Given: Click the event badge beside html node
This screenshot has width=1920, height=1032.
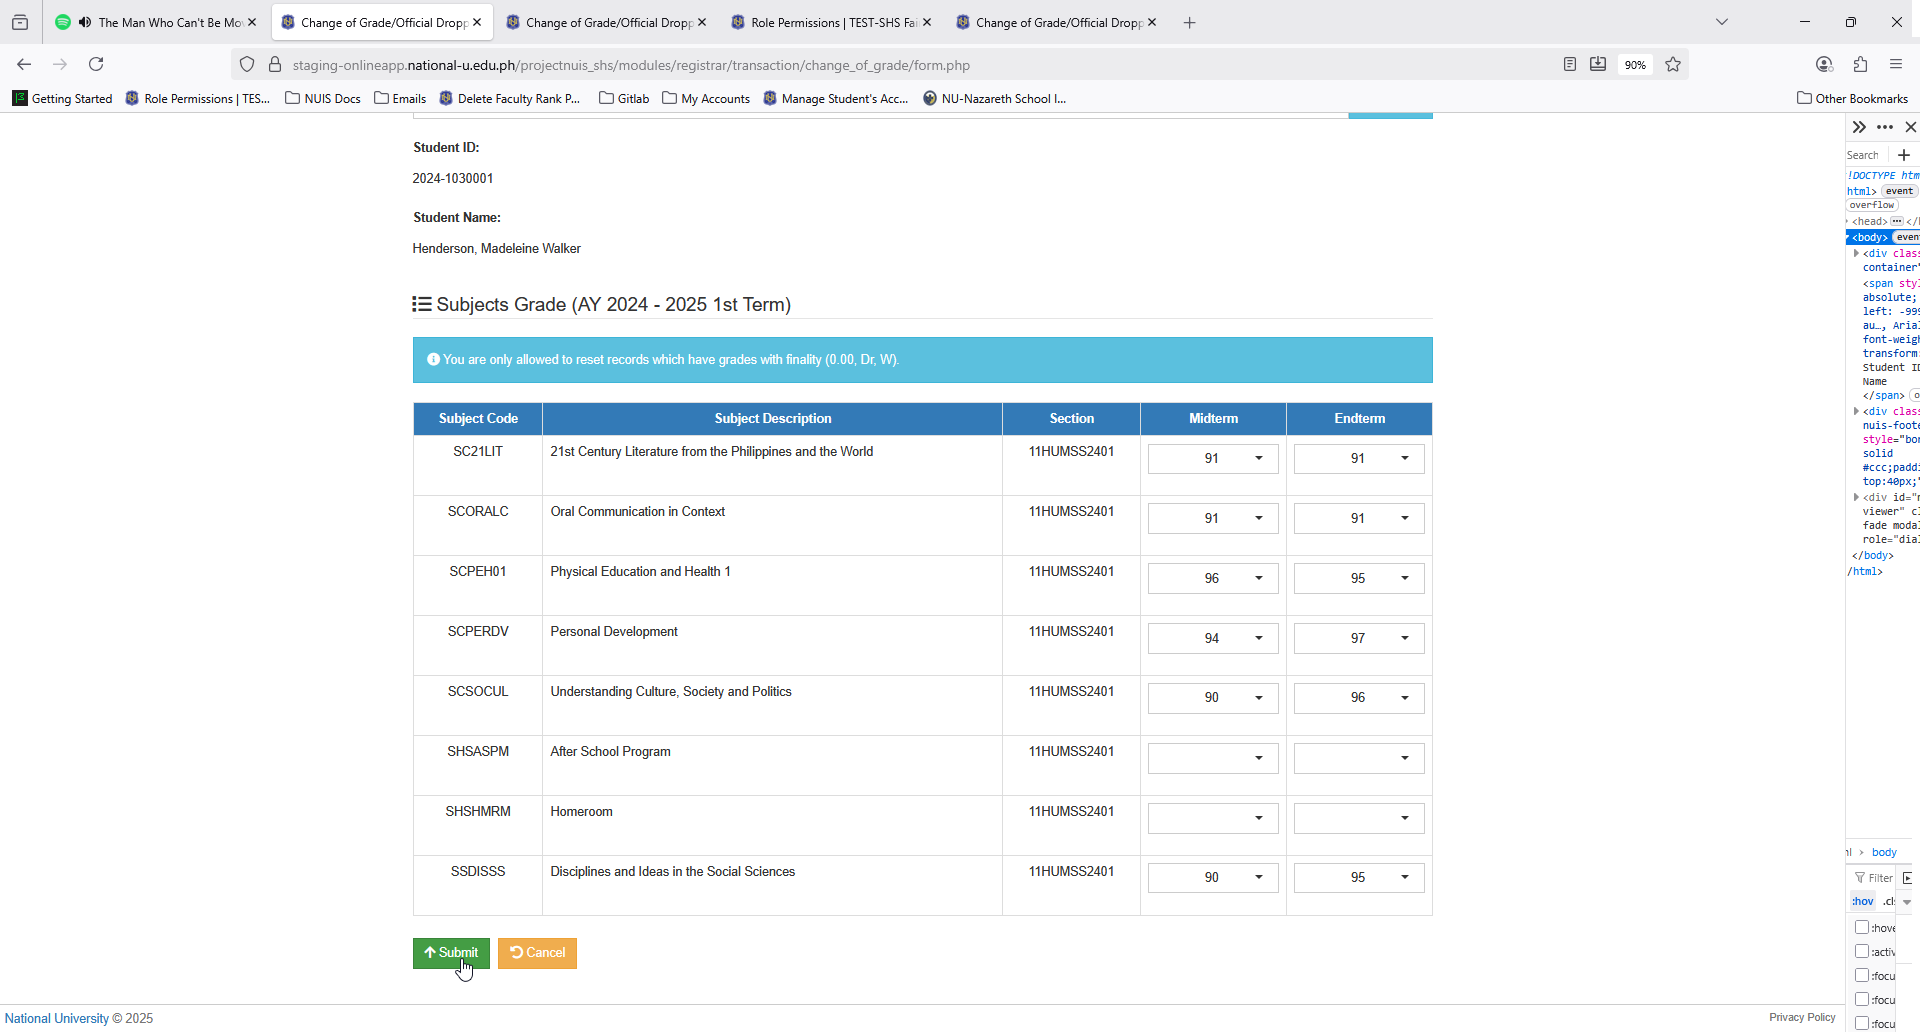Looking at the screenshot, I should (1899, 191).
